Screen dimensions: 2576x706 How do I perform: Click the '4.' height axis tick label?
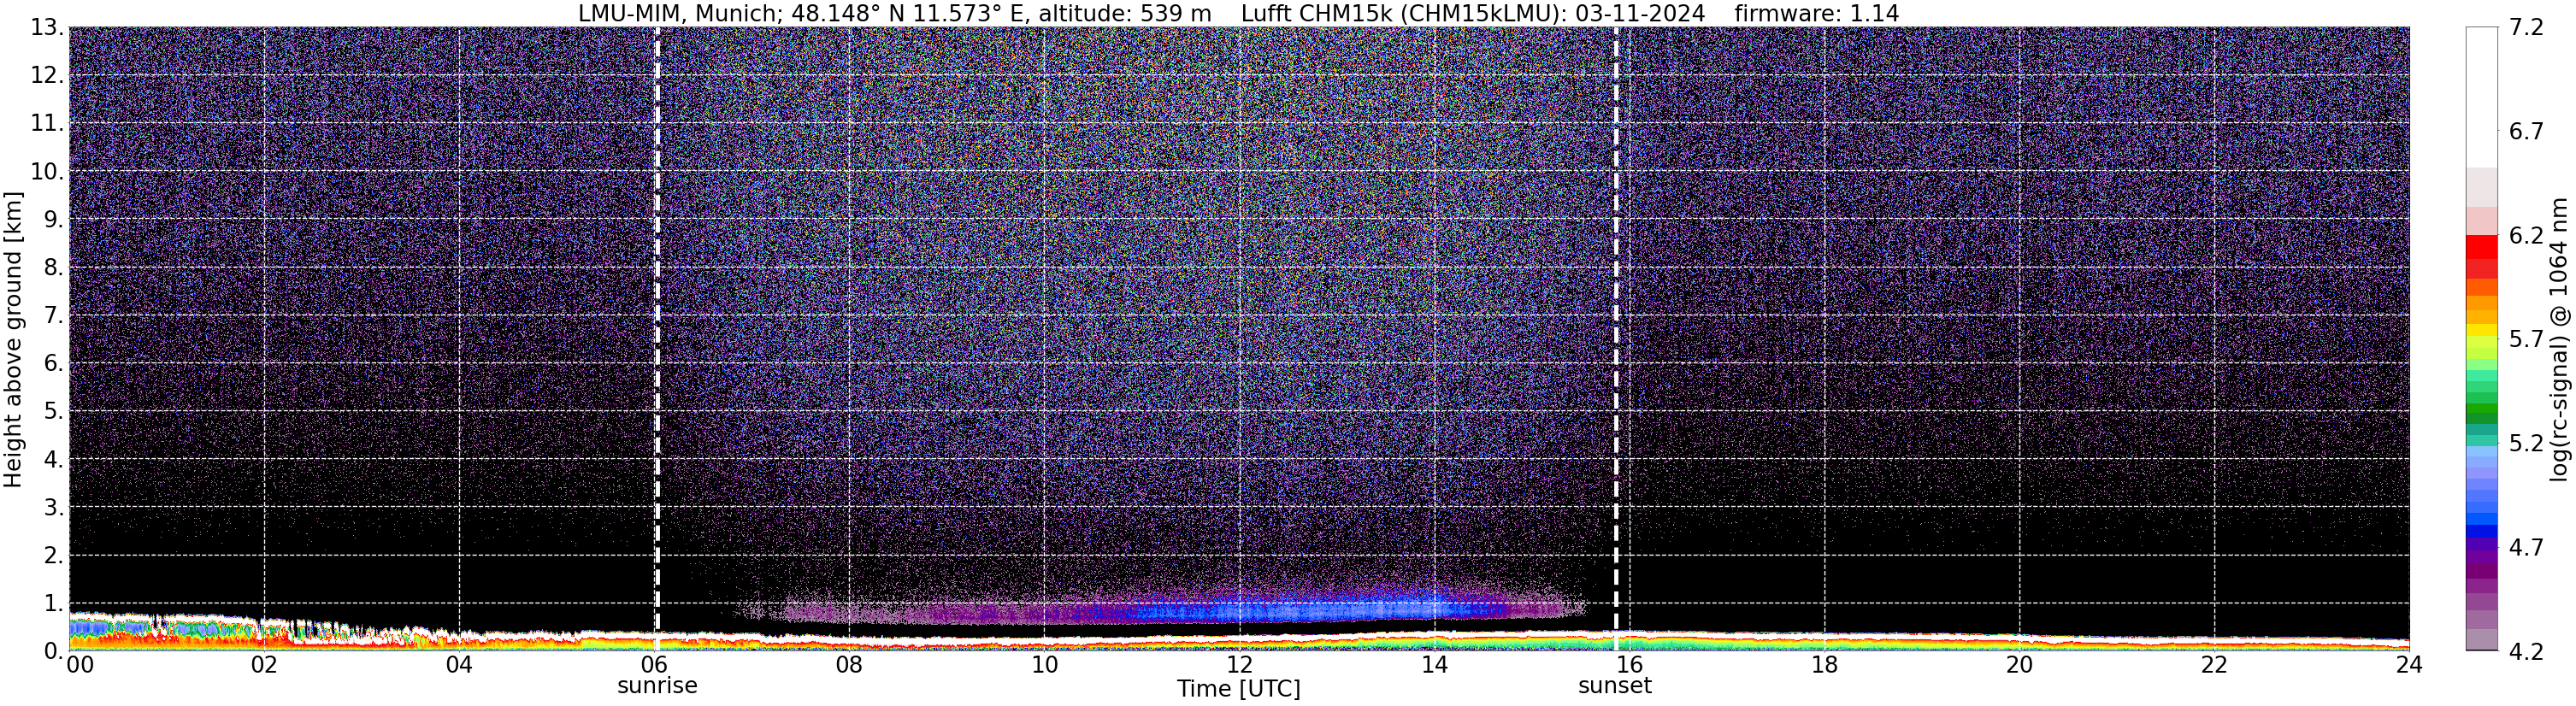point(54,459)
